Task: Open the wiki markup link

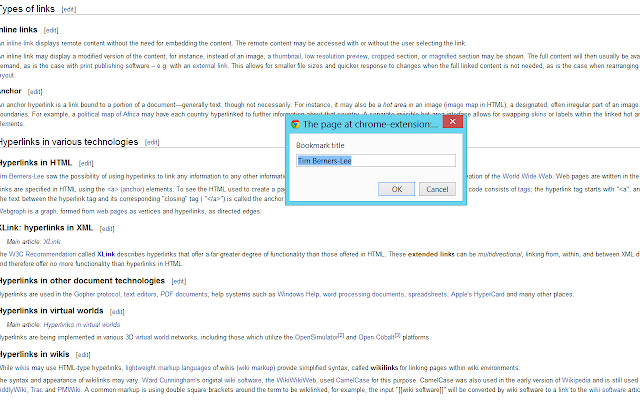Action: [256, 368]
